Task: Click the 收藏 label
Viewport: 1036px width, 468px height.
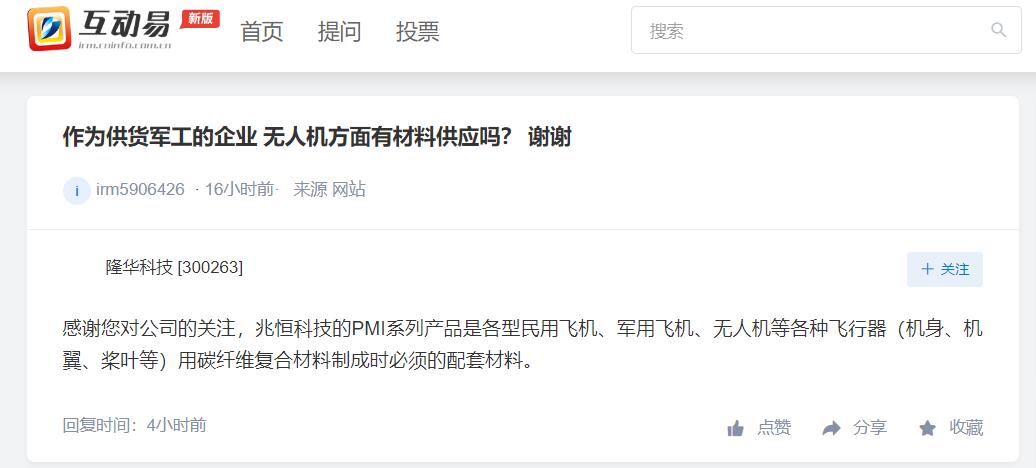Action: point(967,428)
